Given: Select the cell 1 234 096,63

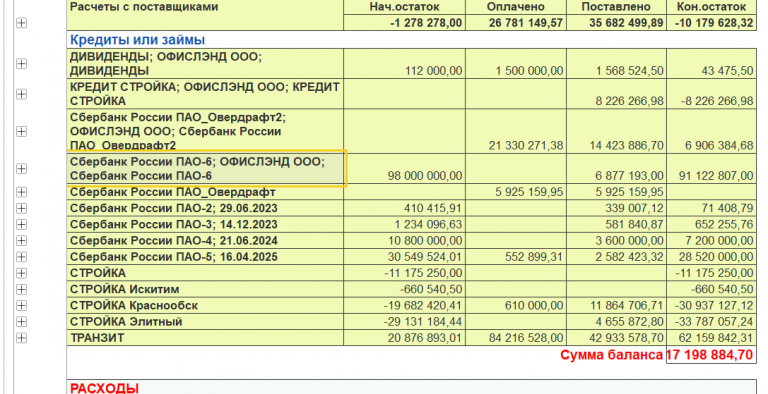Looking at the screenshot, I should (x=404, y=224).
